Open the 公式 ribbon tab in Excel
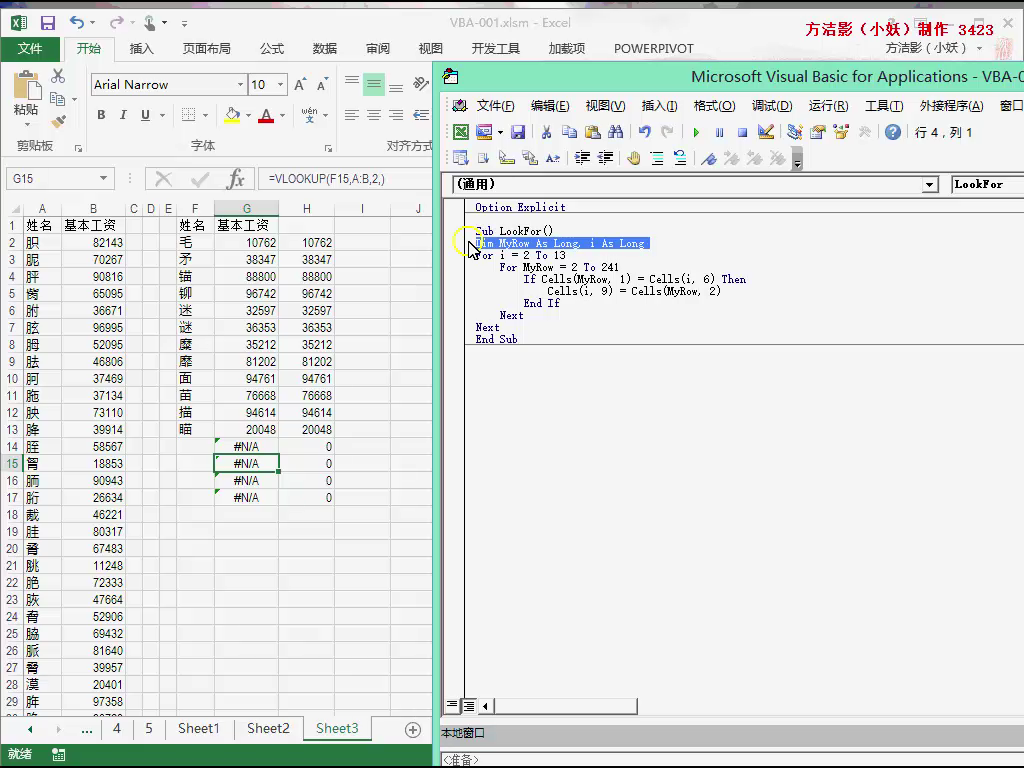1024x768 pixels. (x=272, y=48)
